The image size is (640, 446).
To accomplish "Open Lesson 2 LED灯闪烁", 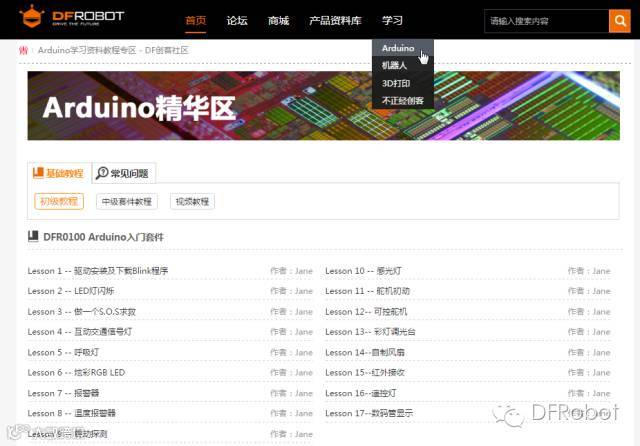I will click(x=71, y=291).
